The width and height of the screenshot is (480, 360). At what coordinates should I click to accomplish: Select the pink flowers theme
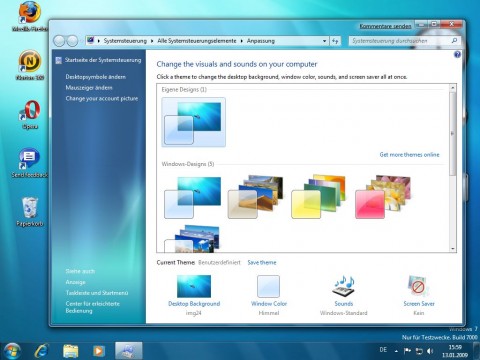383,197
